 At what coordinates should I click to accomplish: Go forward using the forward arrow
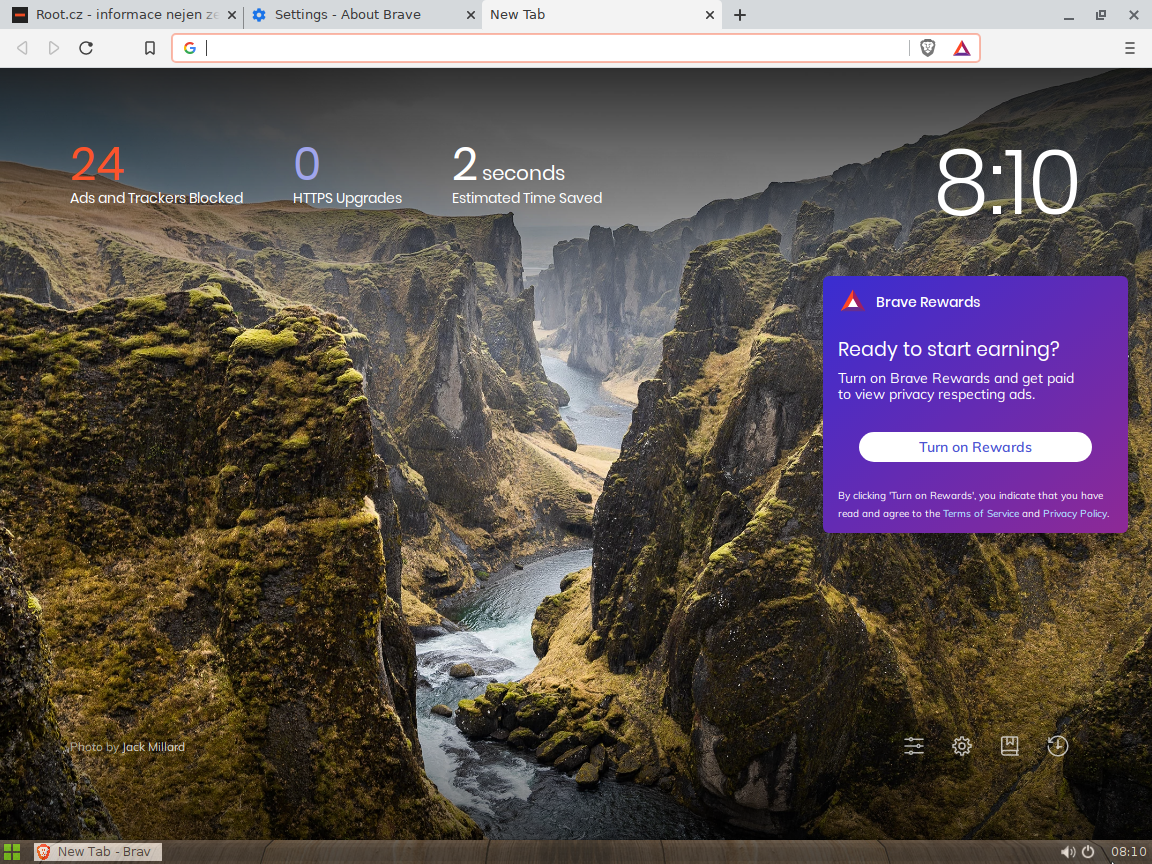tap(54, 48)
